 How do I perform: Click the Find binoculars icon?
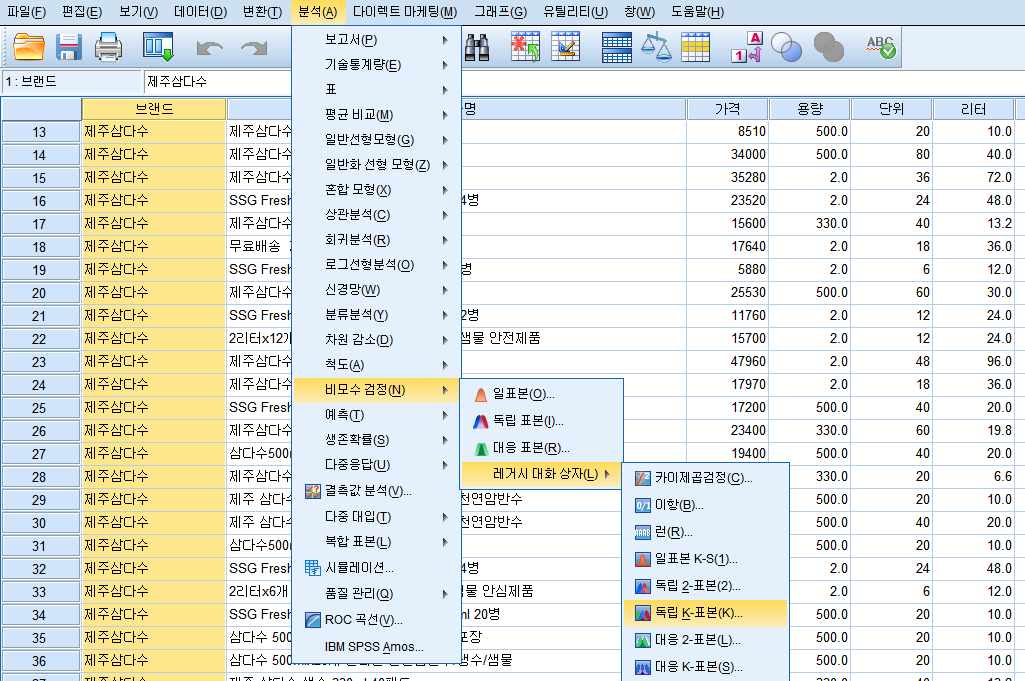tap(477, 48)
